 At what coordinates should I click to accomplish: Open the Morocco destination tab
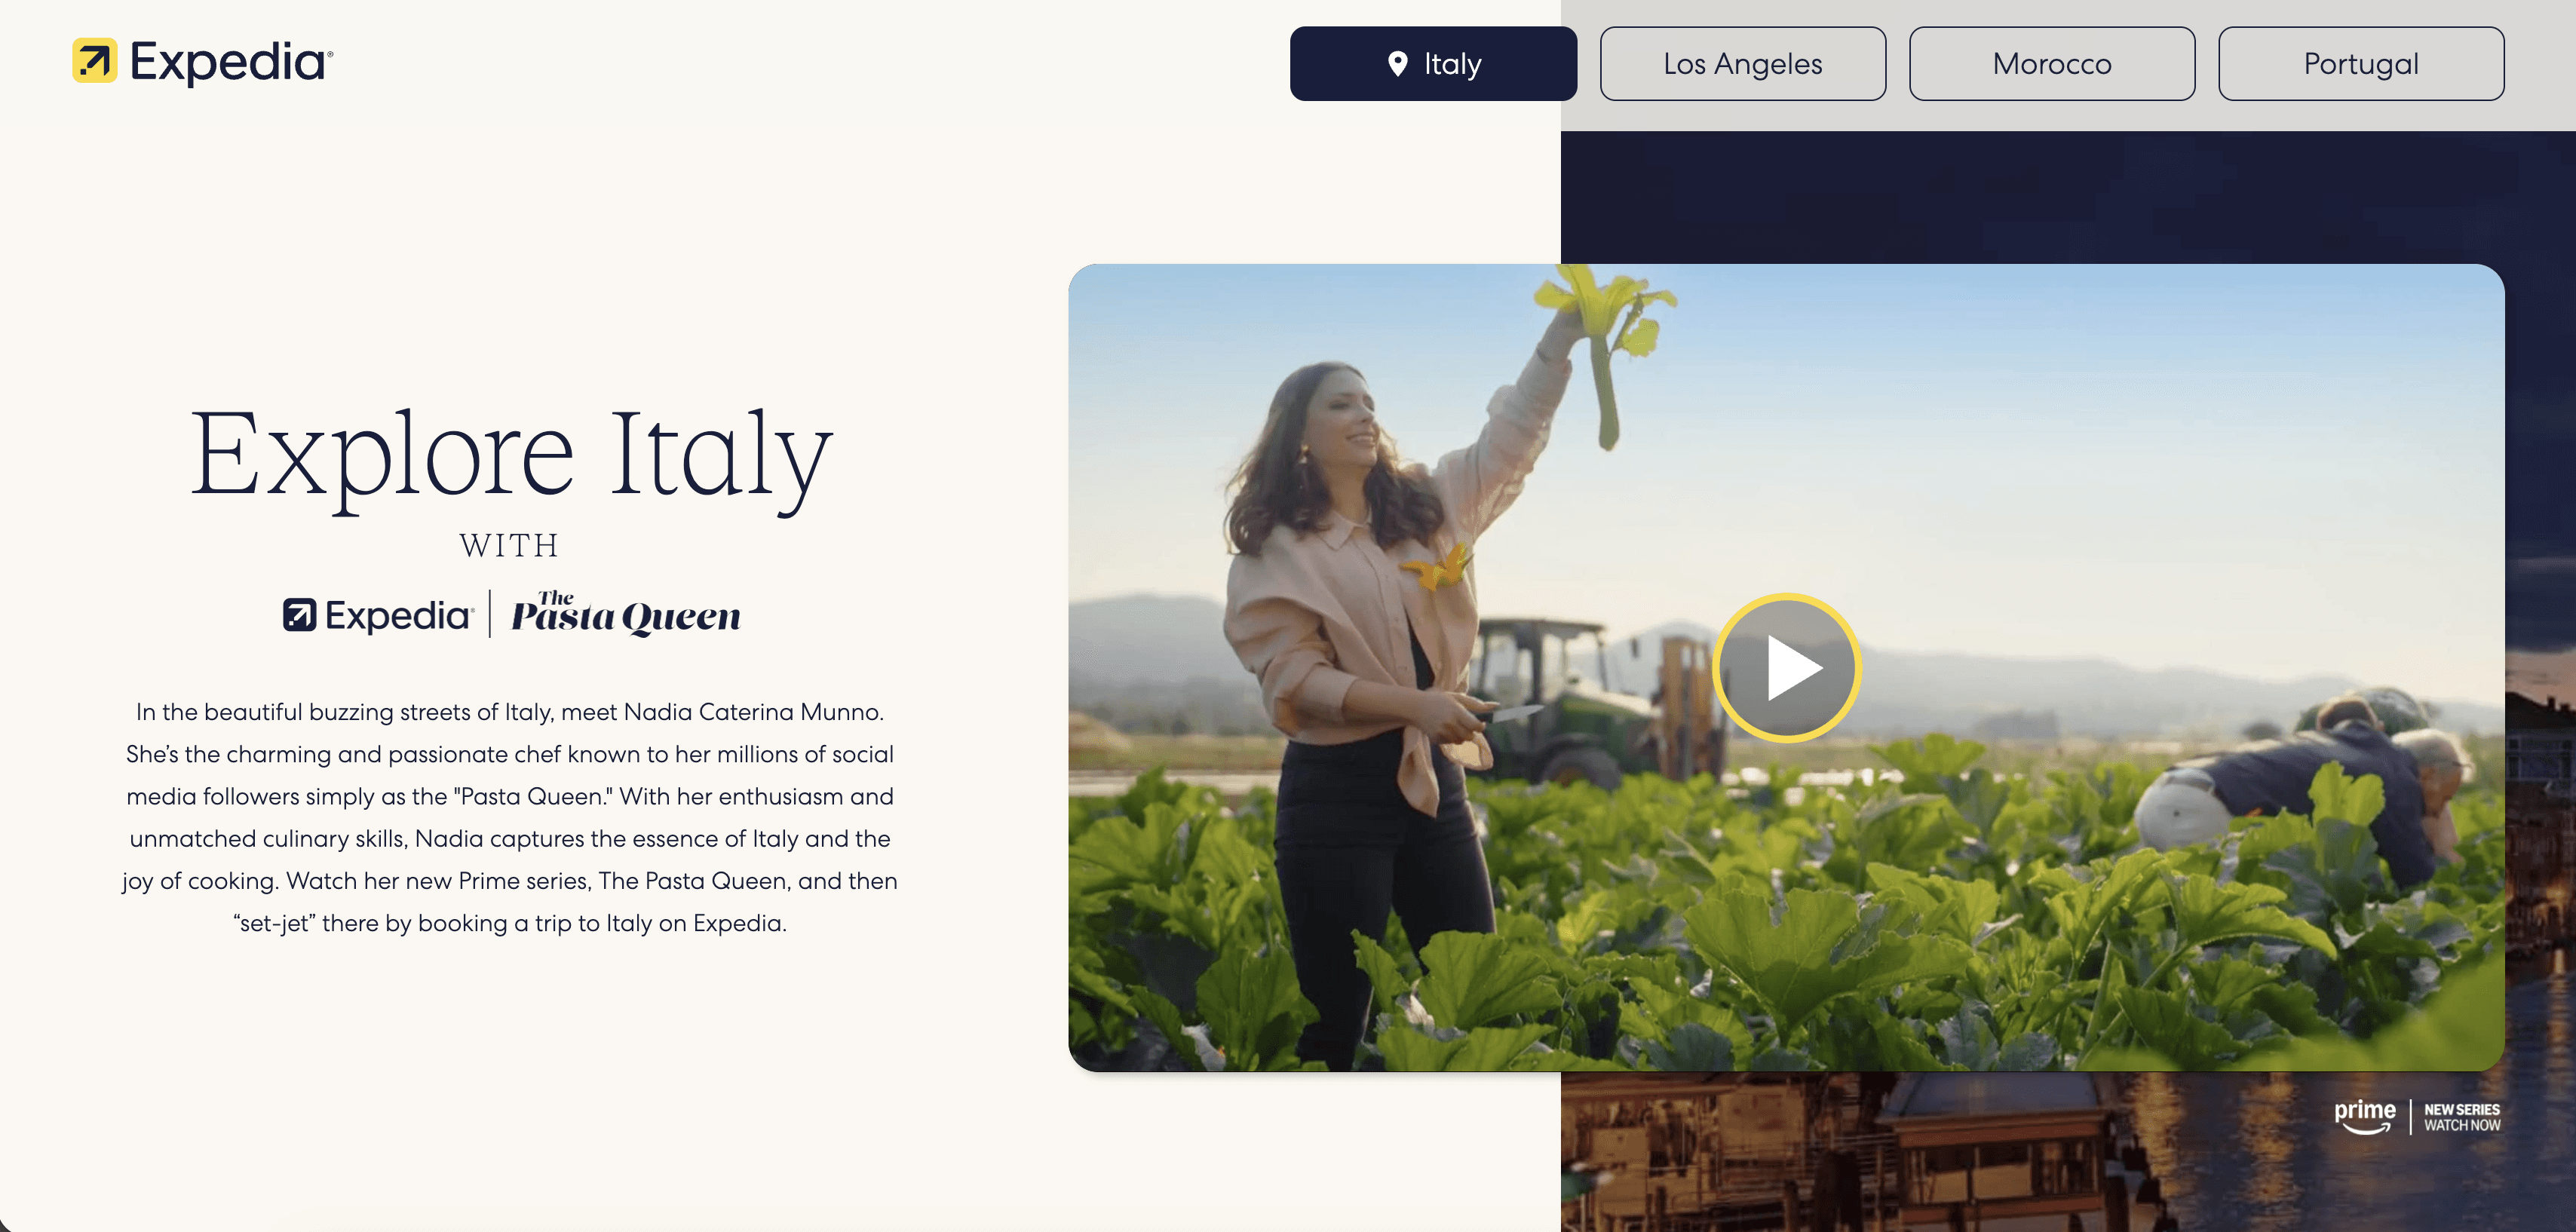(x=2052, y=64)
